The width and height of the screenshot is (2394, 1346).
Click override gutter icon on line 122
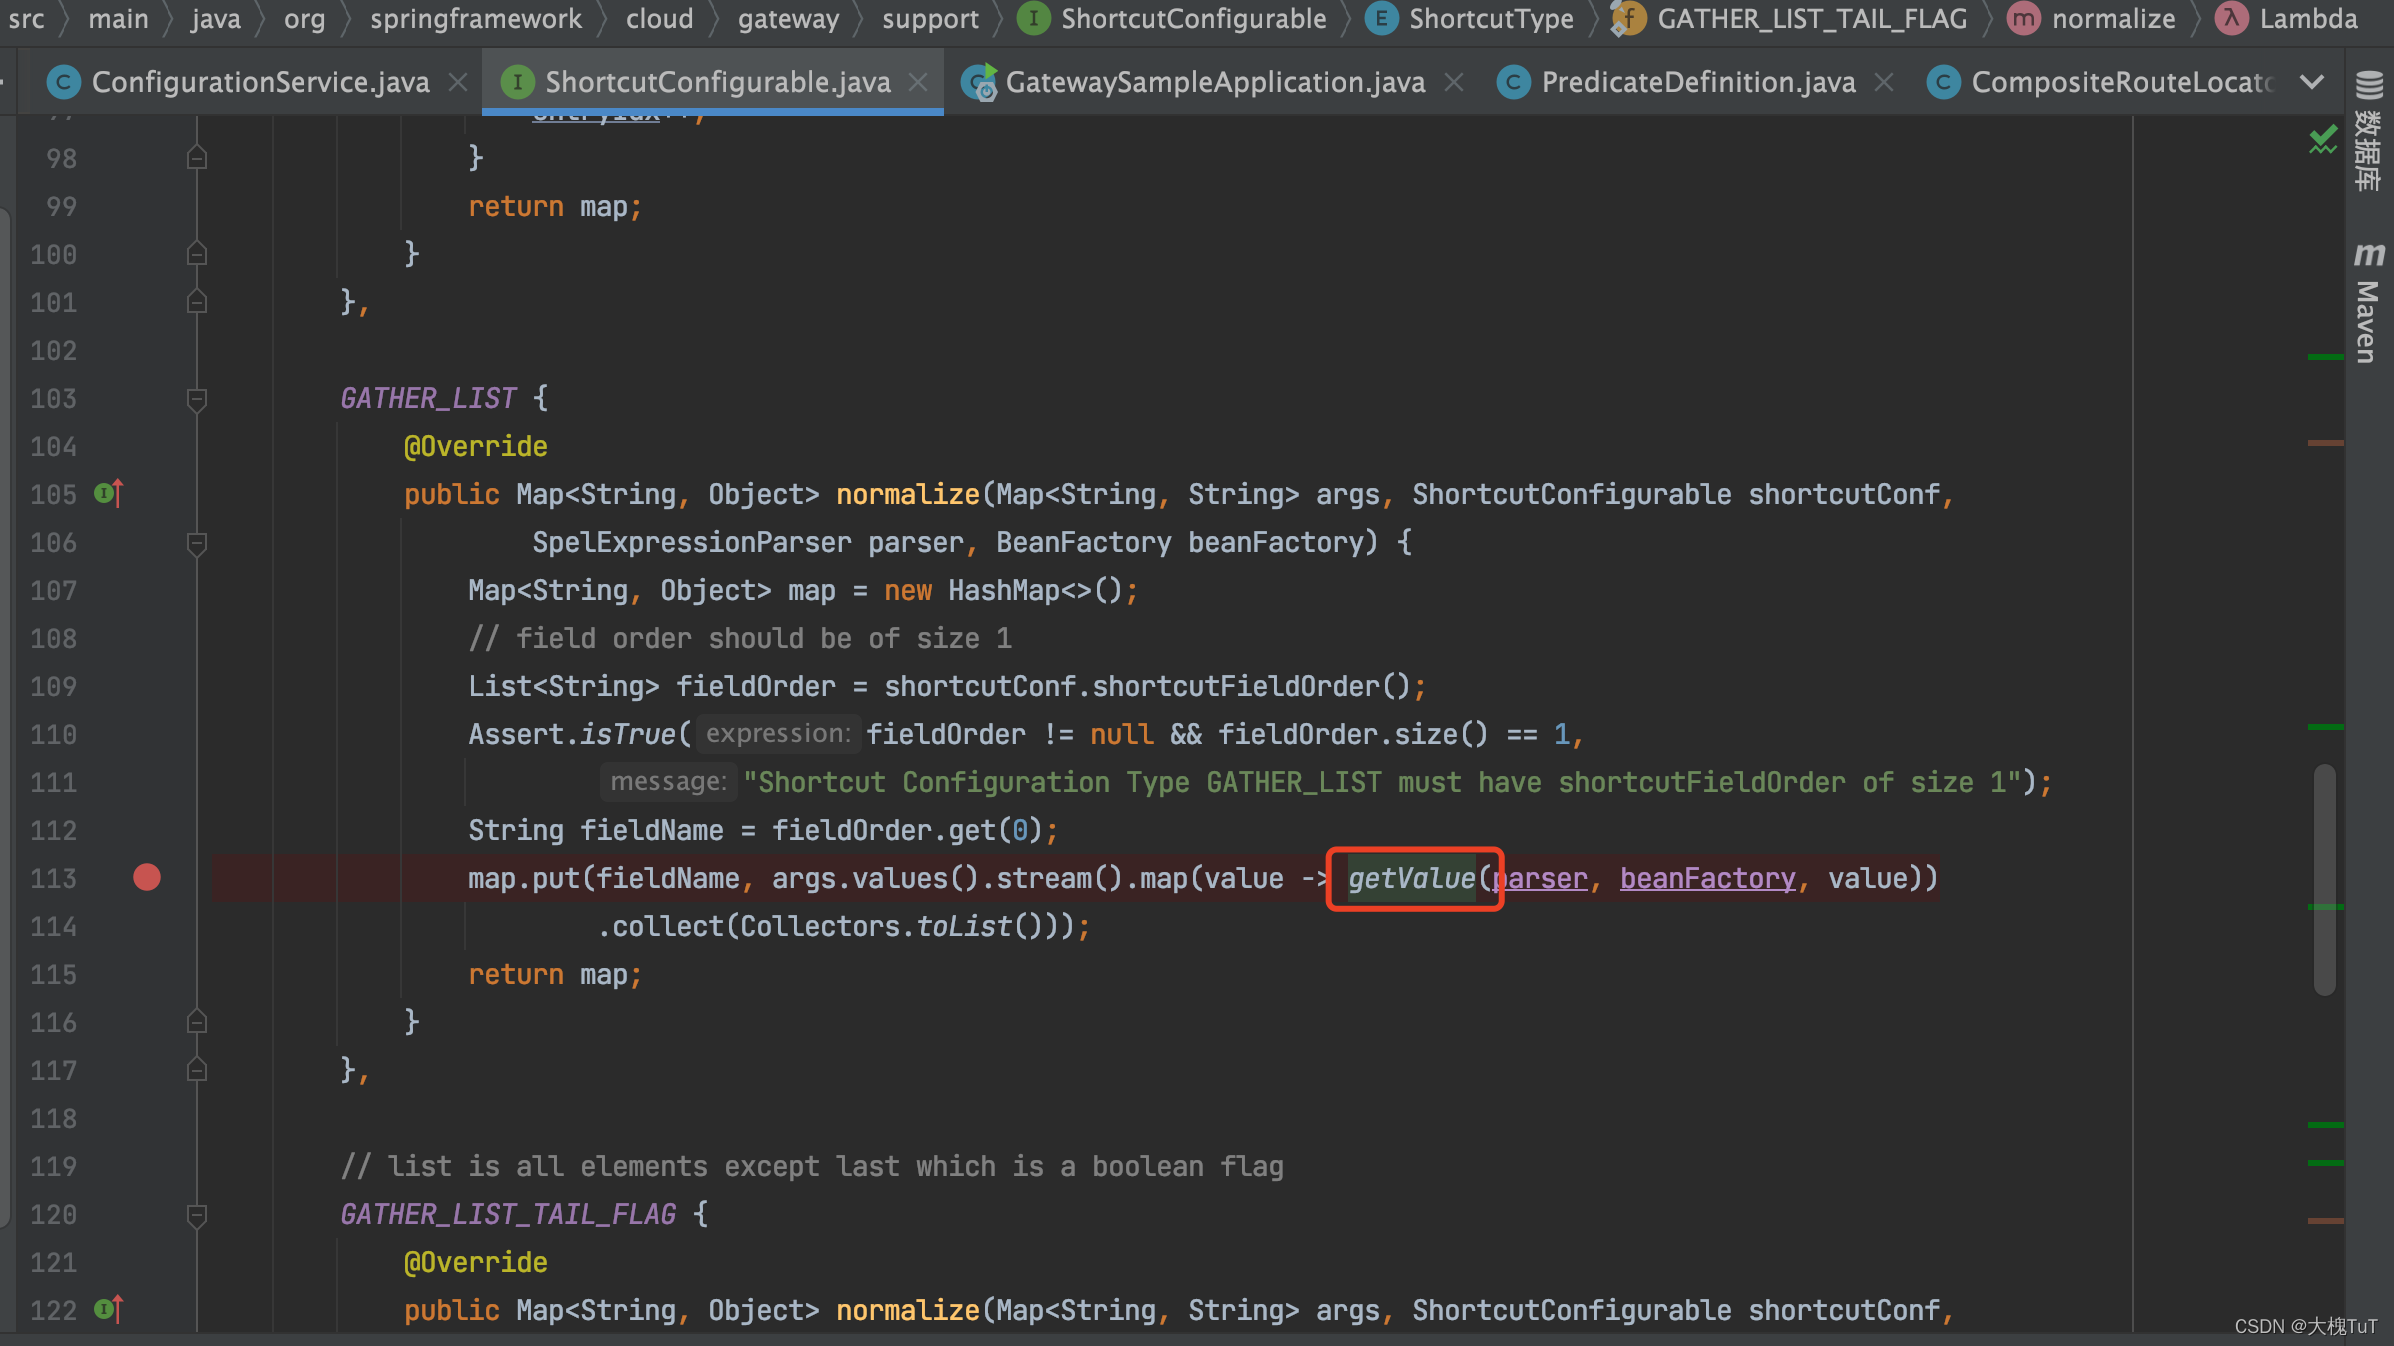coord(108,1309)
